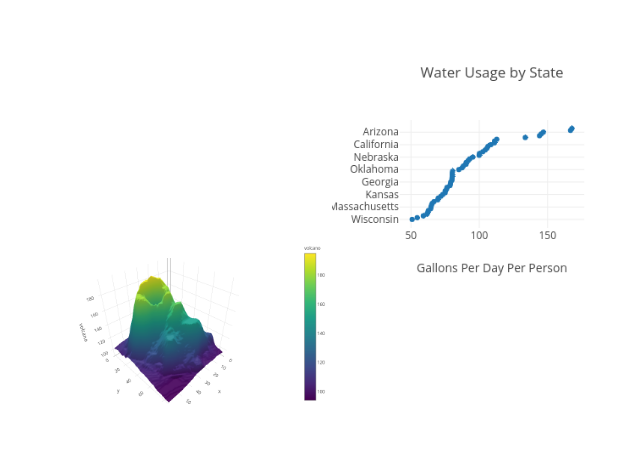This screenshot has height=454, width=639.
Task: Click the x-axis tick label 150
Action: tap(547, 236)
